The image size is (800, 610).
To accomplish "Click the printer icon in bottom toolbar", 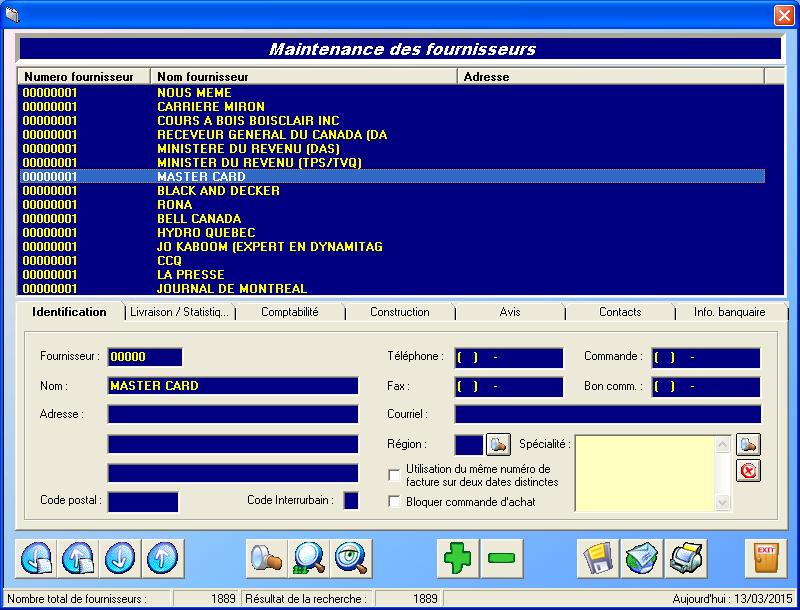I will tap(686, 558).
